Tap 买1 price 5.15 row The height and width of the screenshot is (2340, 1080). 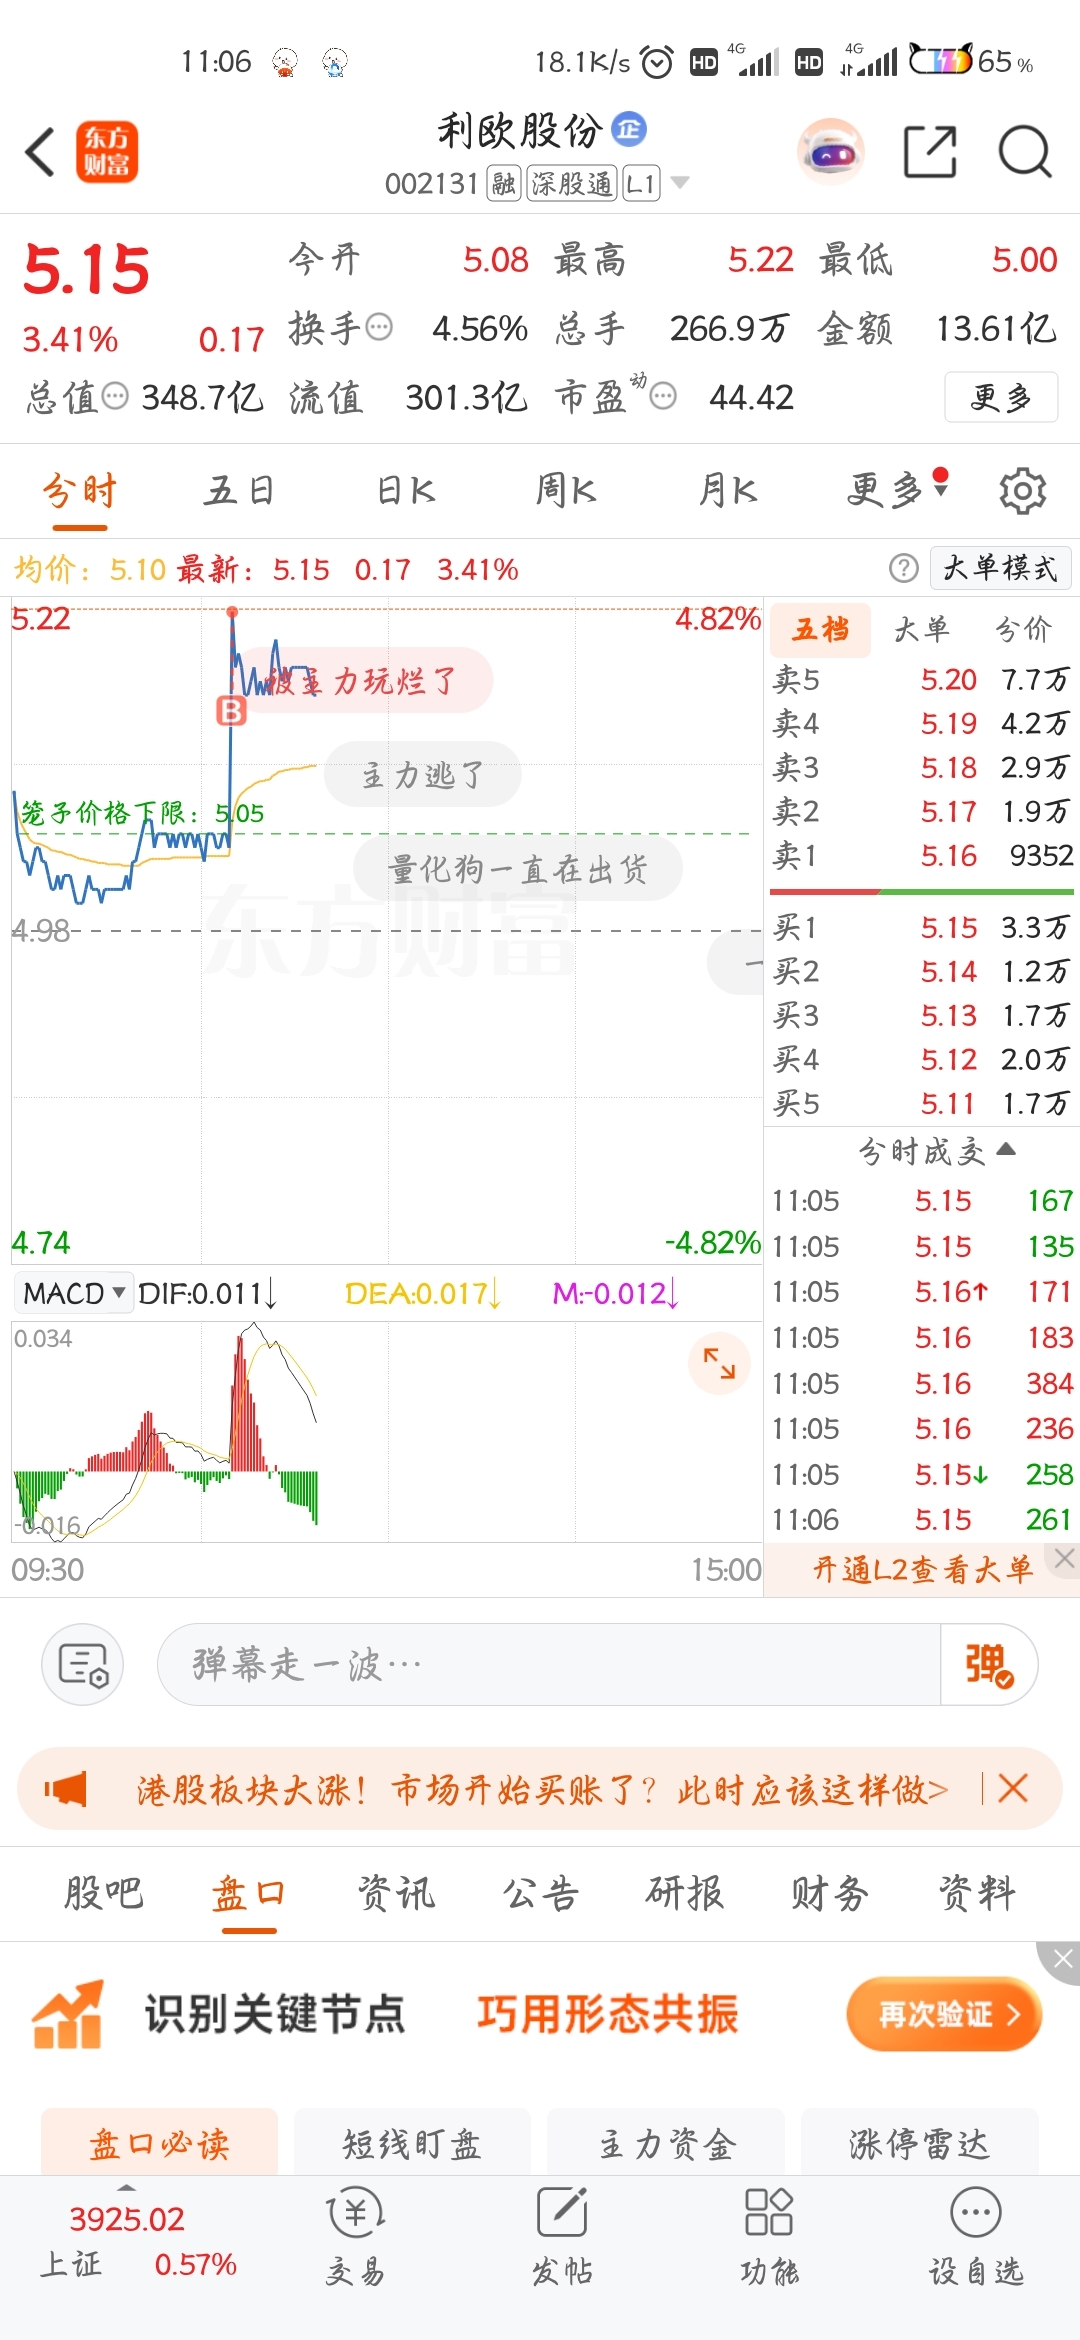pyautogui.click(x=922, y=927)
